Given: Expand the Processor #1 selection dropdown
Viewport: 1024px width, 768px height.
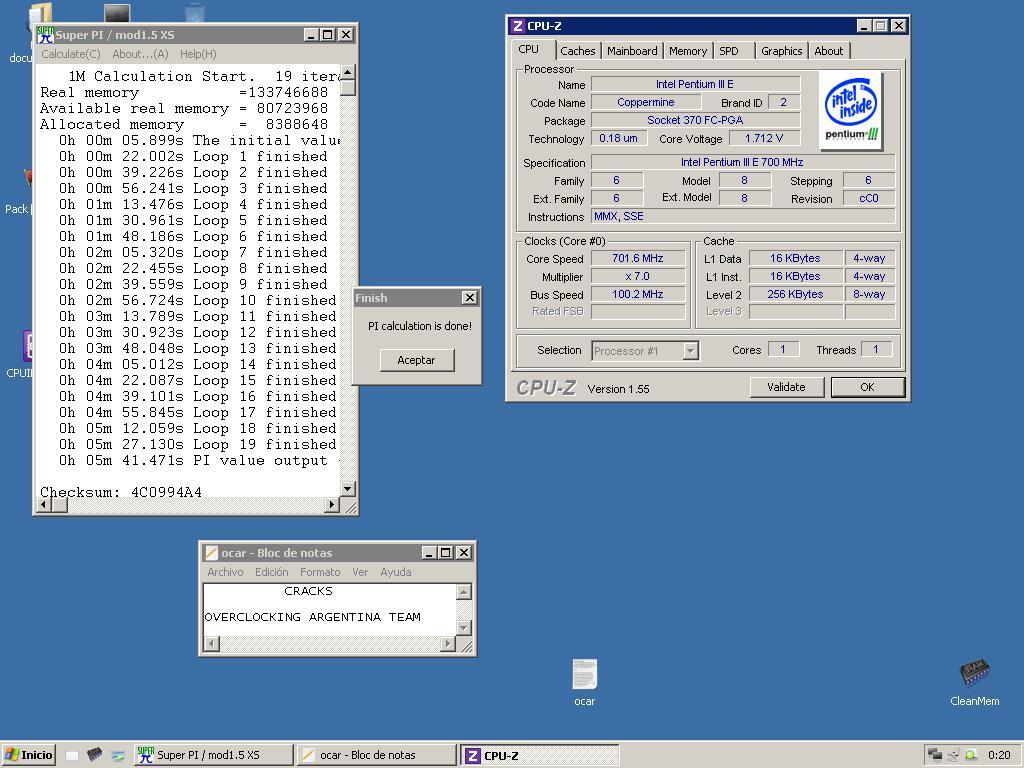Looking at the screenshot, I should tap(690, 351).
